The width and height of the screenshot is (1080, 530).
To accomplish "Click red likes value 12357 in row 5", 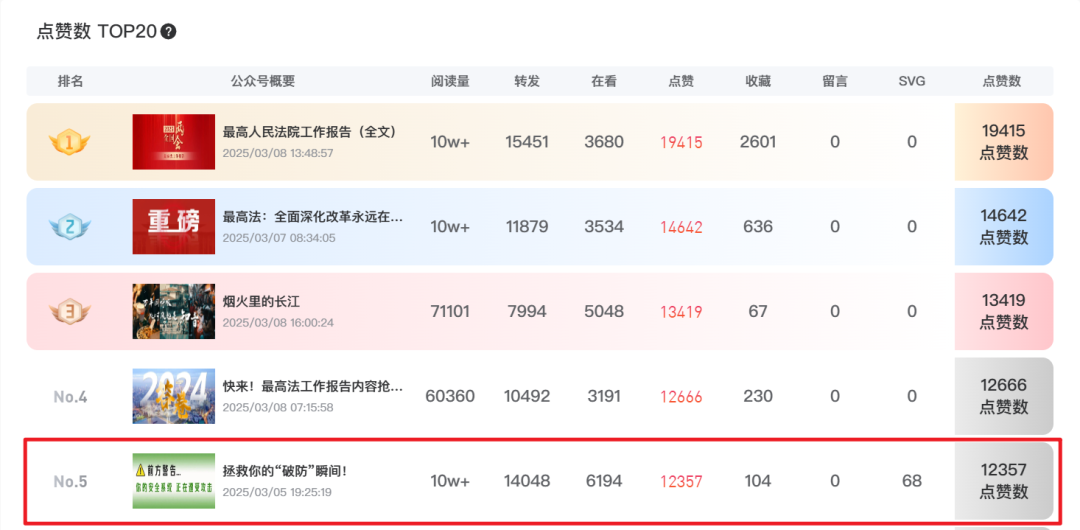I will click(x=681, y=482).
